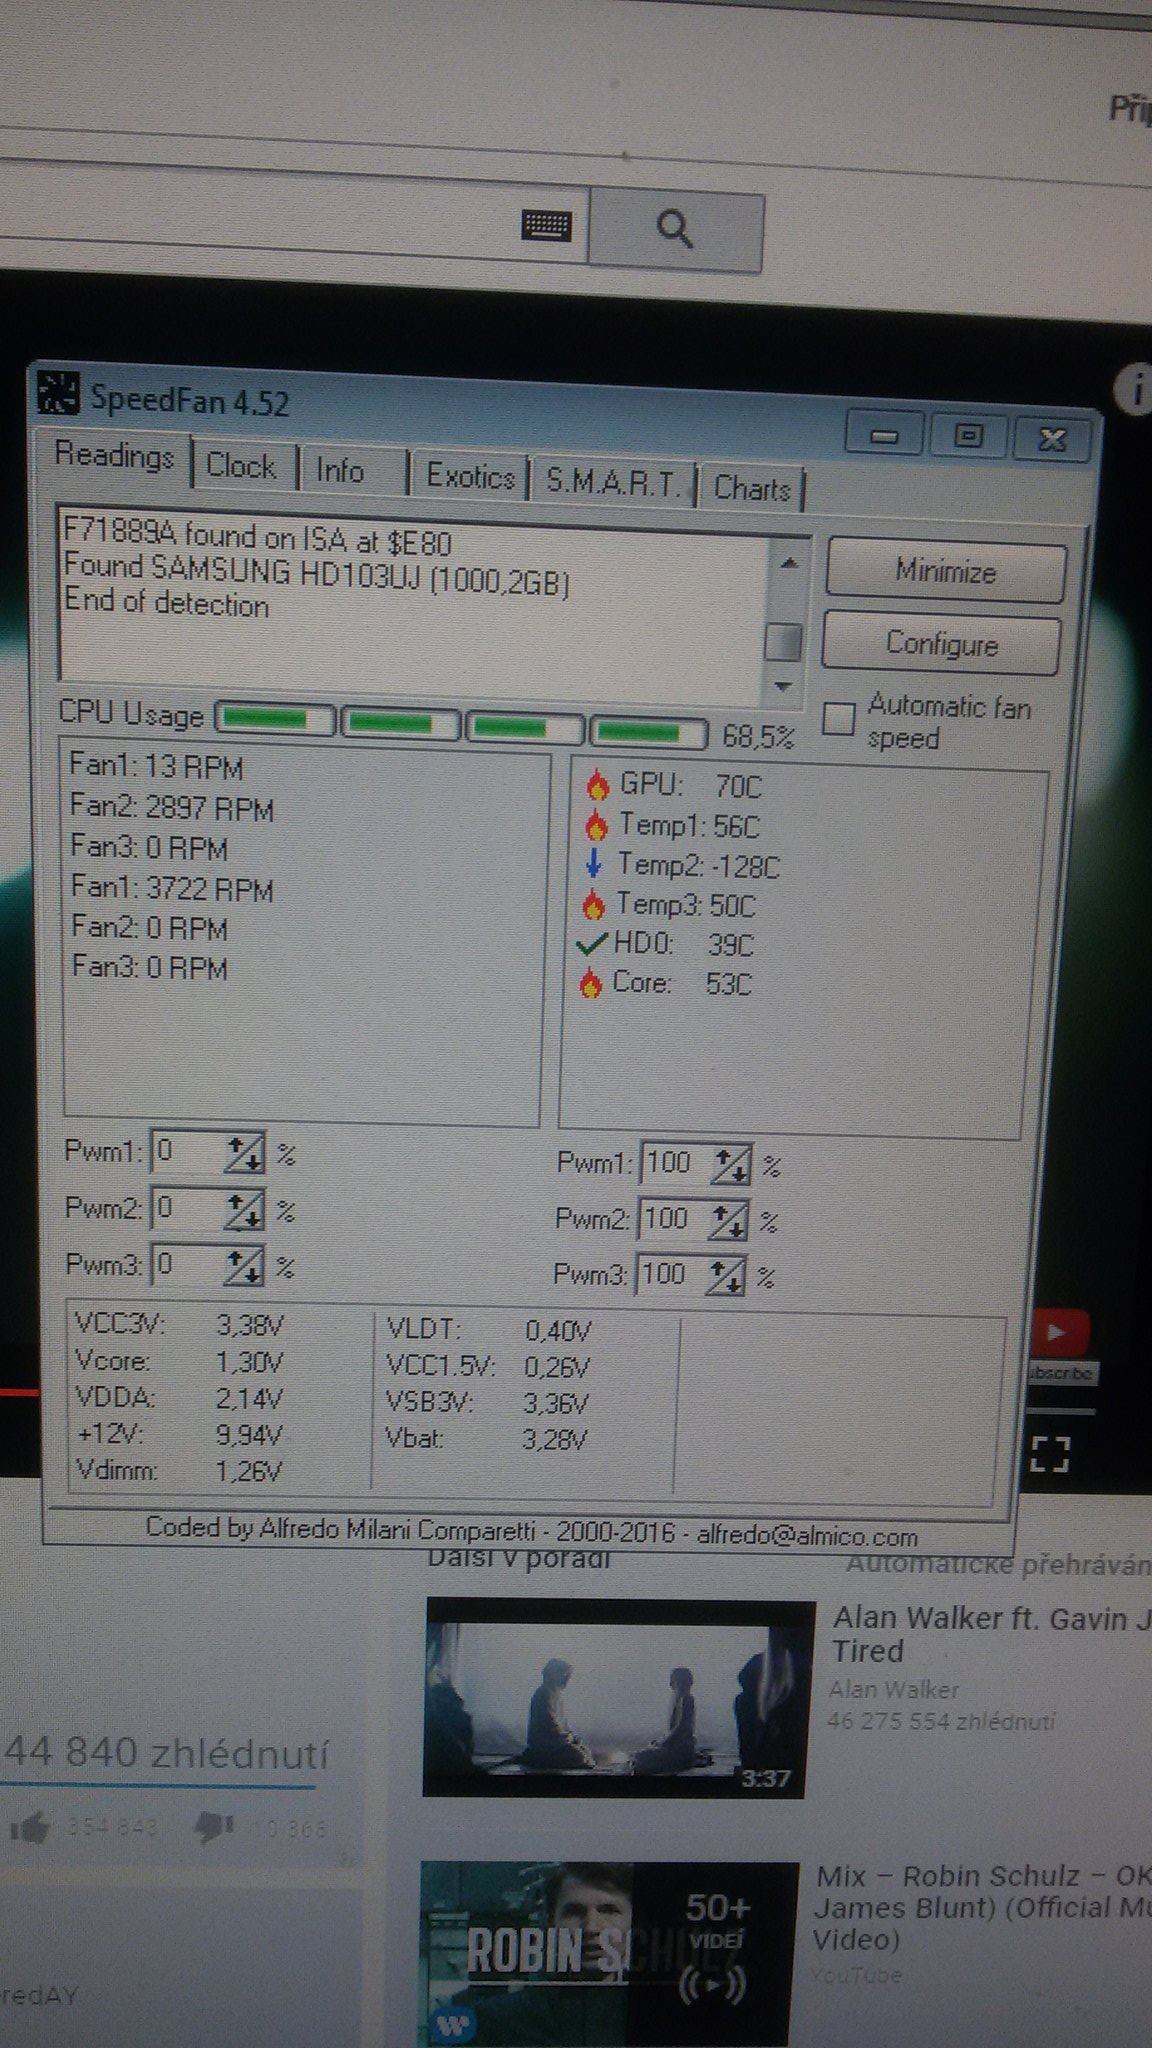This screenshot has width=1152, height=2048.
Task: Click the on-screen keyboard icon in search
Action: (x=547, y=226)
